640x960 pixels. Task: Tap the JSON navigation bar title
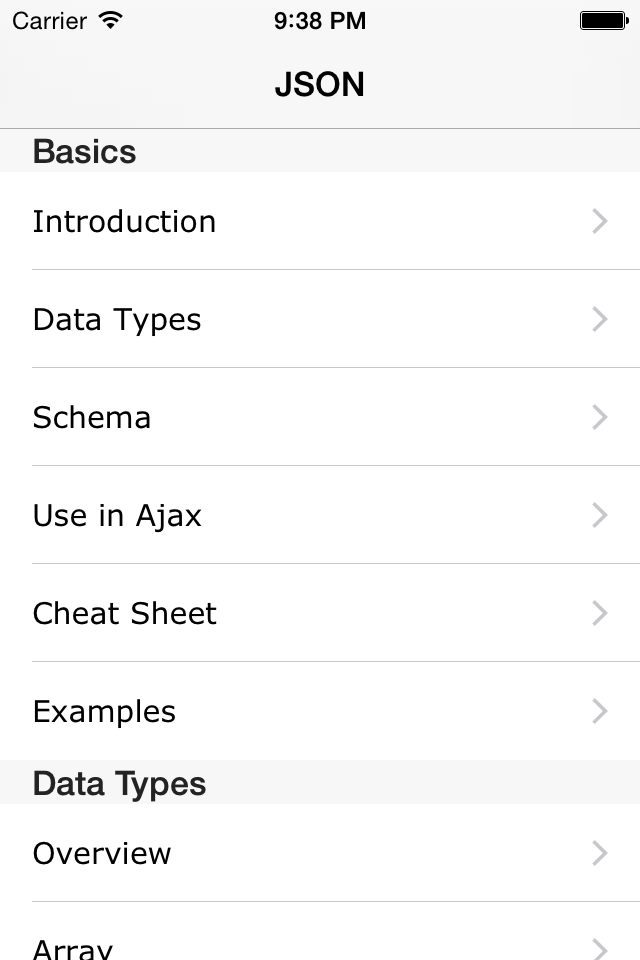point(320,85)
